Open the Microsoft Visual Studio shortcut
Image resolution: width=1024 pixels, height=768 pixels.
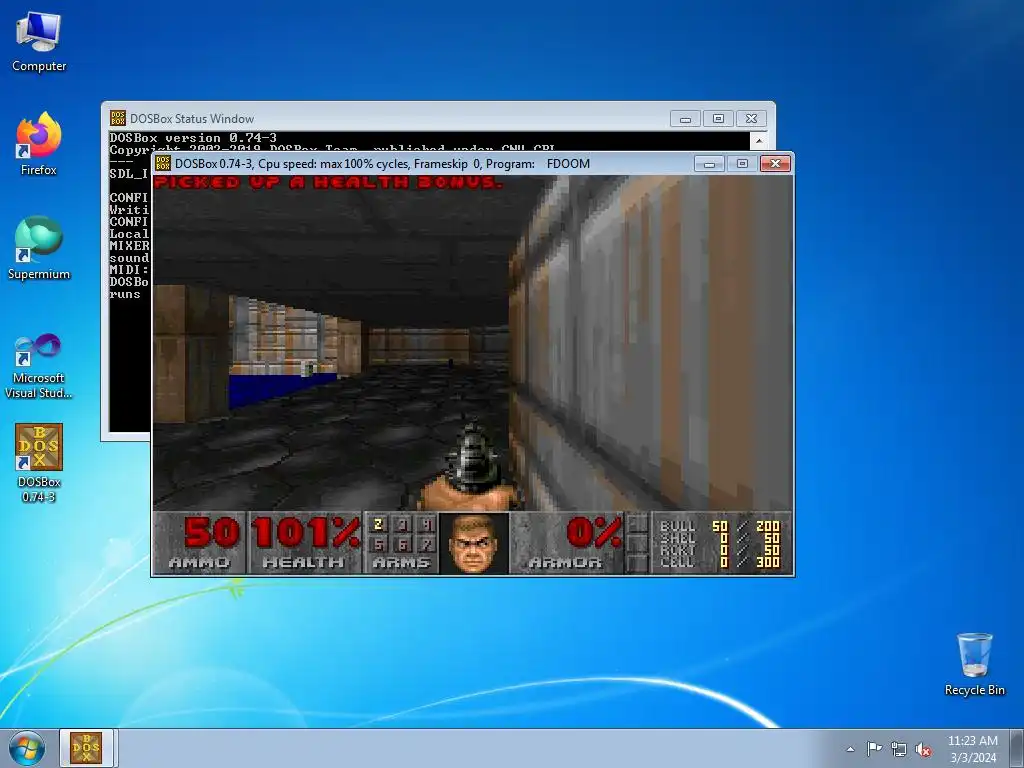39,366
